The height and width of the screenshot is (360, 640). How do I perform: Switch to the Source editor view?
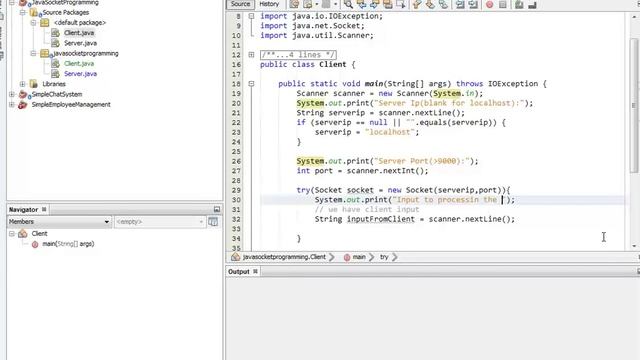240,4
